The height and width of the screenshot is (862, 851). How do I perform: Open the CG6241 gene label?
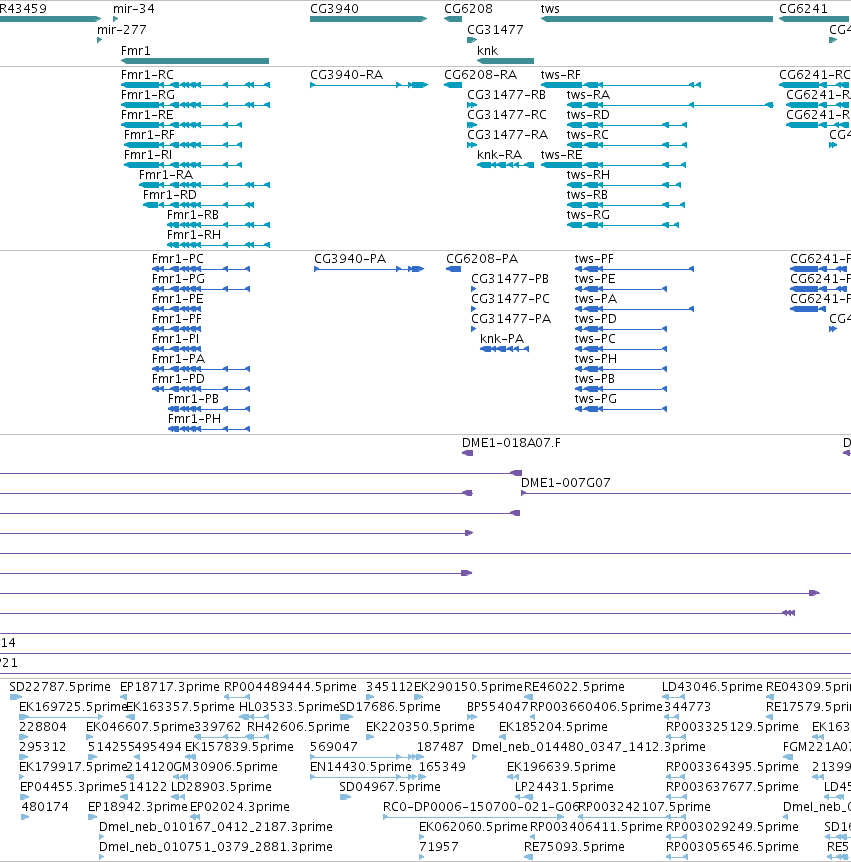pyautogui.click(x=803, y=9)
